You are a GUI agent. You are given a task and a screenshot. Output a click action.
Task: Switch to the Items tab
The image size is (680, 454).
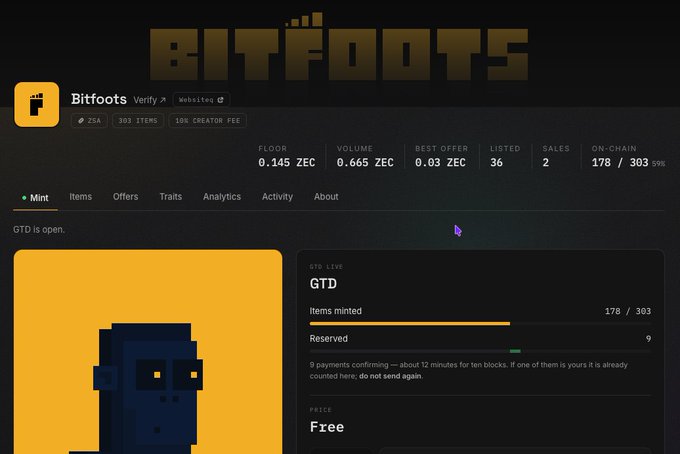(x=81, y=197)
